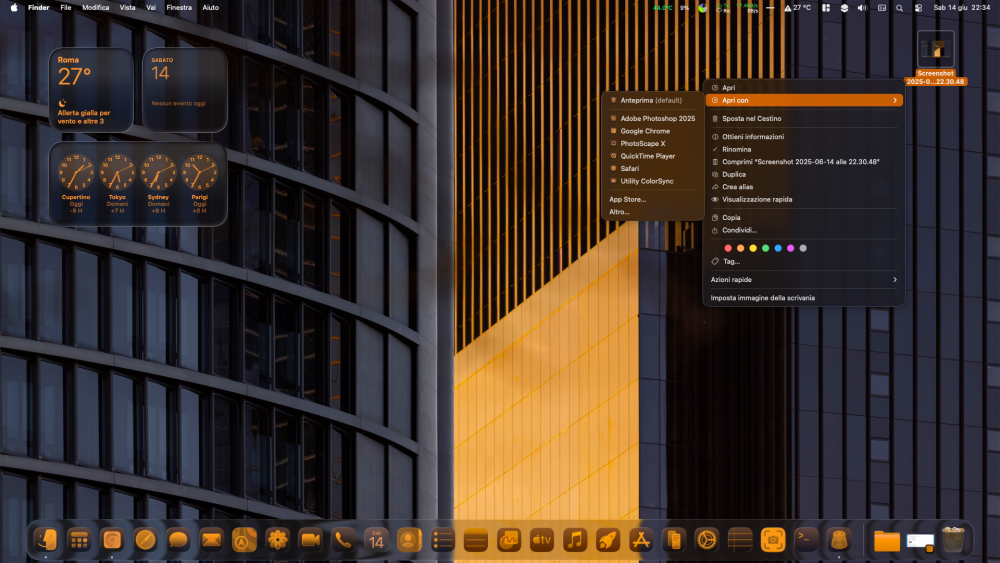
Task: Open Calendar icon showing 14 in Dock
Action: [x=376, y=540]
